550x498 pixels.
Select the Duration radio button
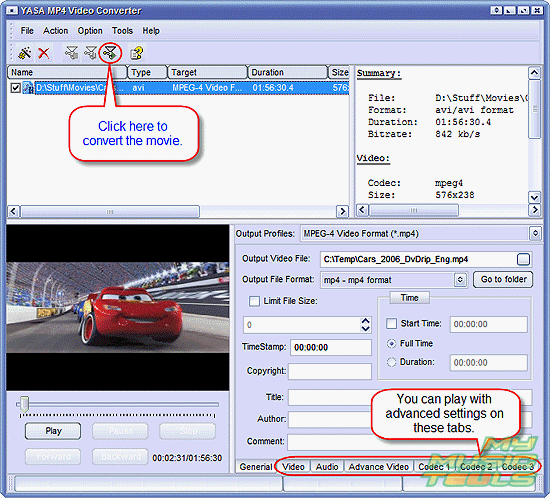pos(391,362)
